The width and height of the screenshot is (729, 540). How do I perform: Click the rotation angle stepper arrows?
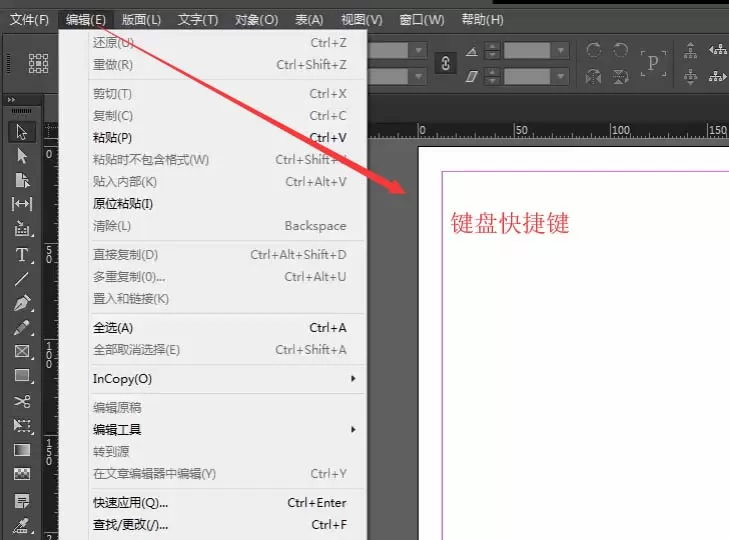[492, 50]
